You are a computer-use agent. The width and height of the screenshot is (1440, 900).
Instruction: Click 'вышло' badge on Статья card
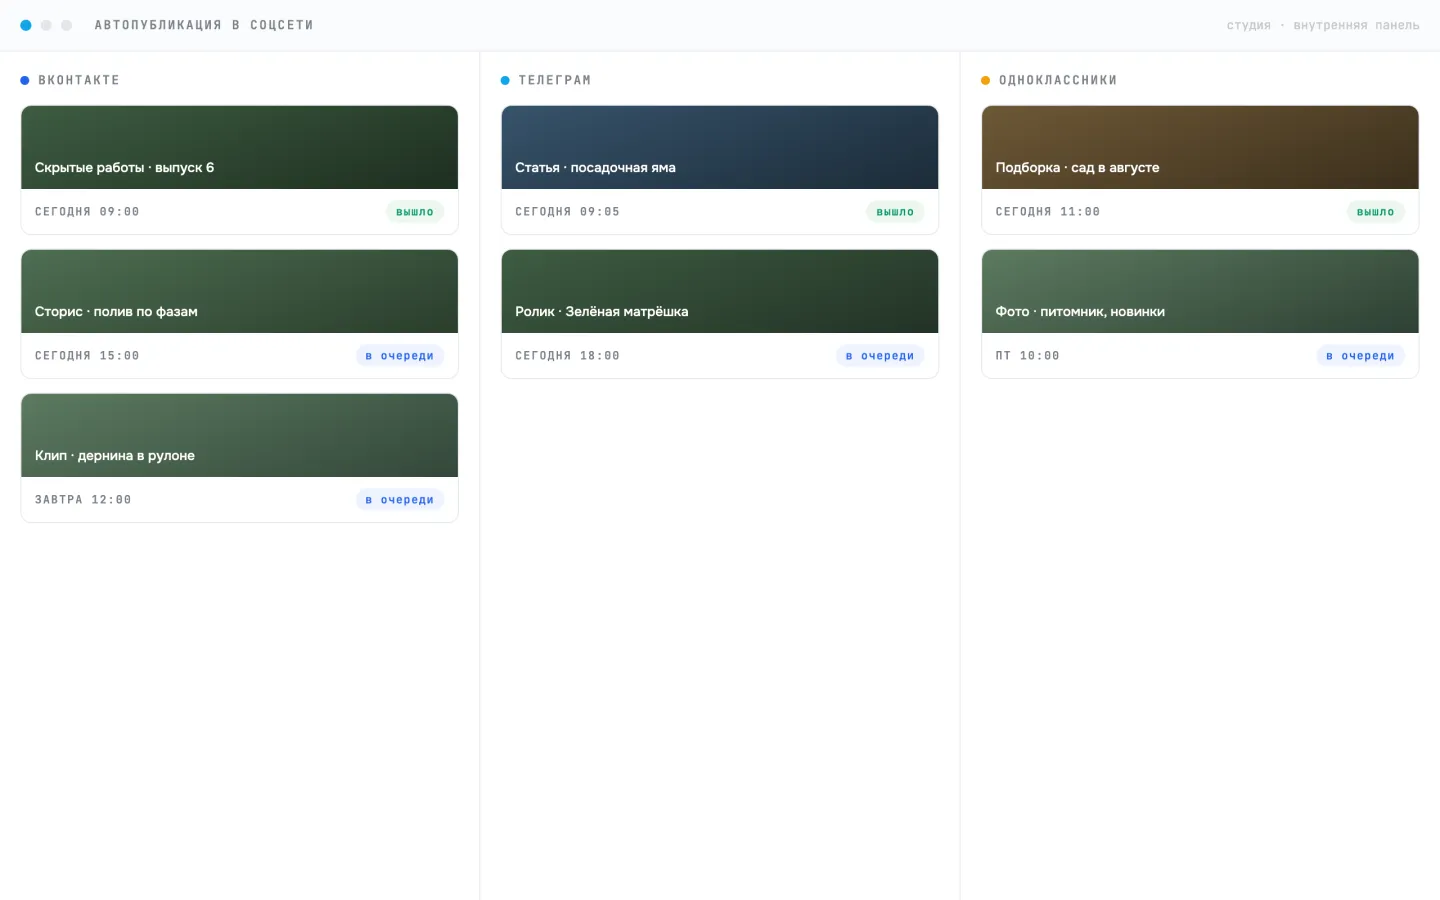[x=895, y=212]
